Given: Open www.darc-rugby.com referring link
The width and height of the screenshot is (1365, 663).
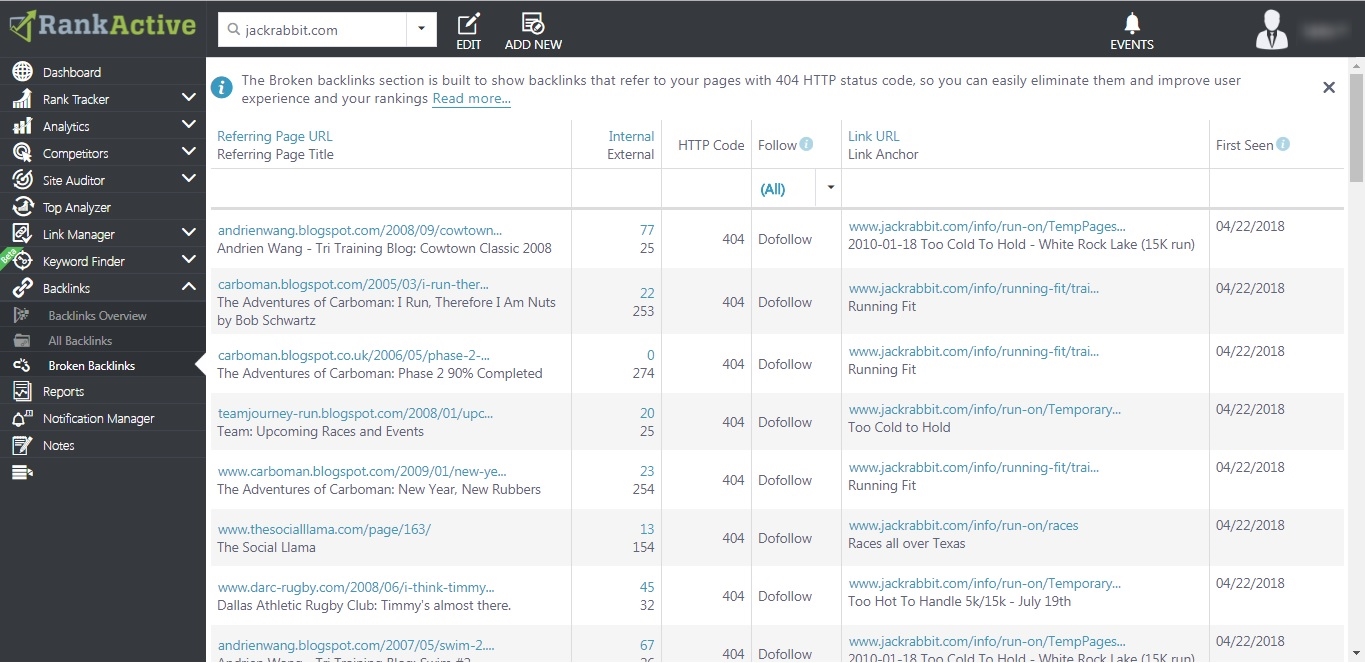Looking at the screenshot, I should coord(355,587).
